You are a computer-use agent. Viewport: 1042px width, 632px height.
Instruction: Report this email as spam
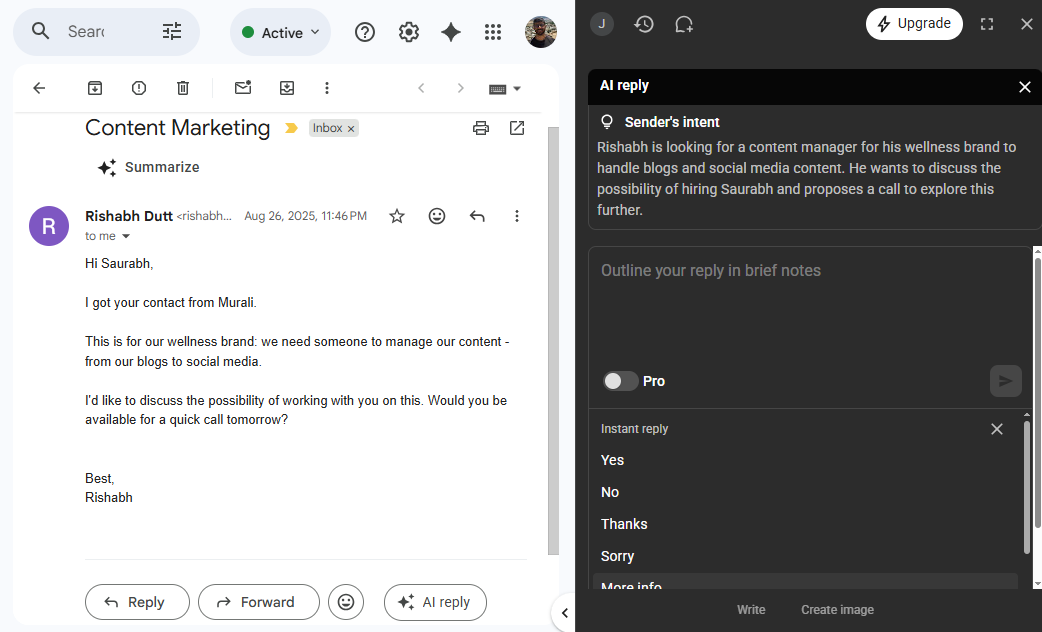(x=139, y=88)
